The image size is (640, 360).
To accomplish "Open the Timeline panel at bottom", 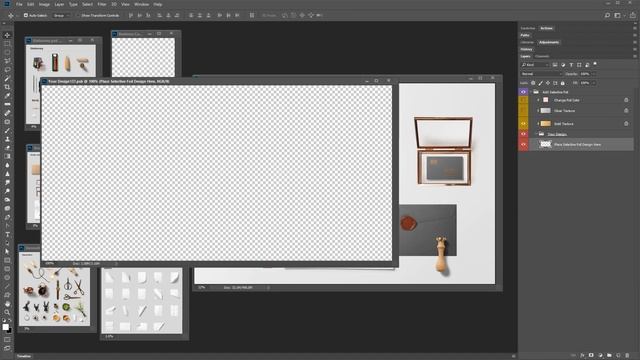I will 24,356.
